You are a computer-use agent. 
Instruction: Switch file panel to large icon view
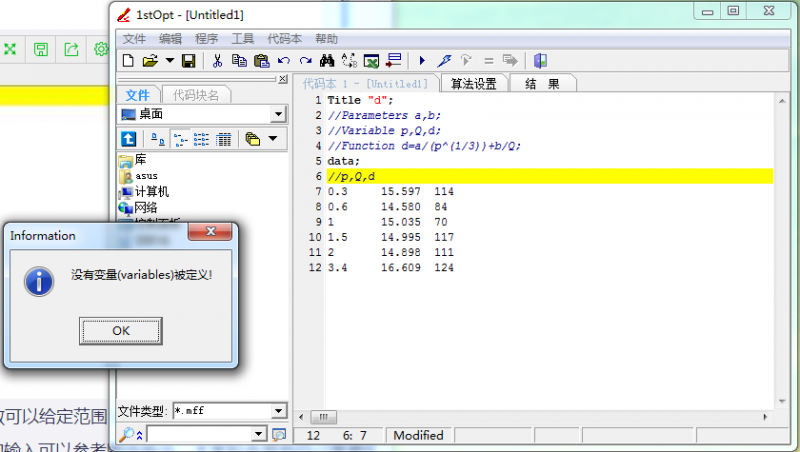tap(158, 139)
